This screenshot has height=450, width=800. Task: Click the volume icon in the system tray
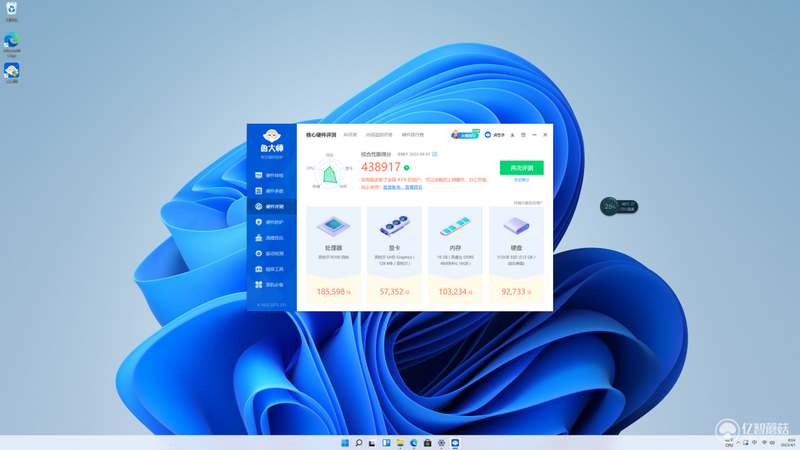pos(772,443)
